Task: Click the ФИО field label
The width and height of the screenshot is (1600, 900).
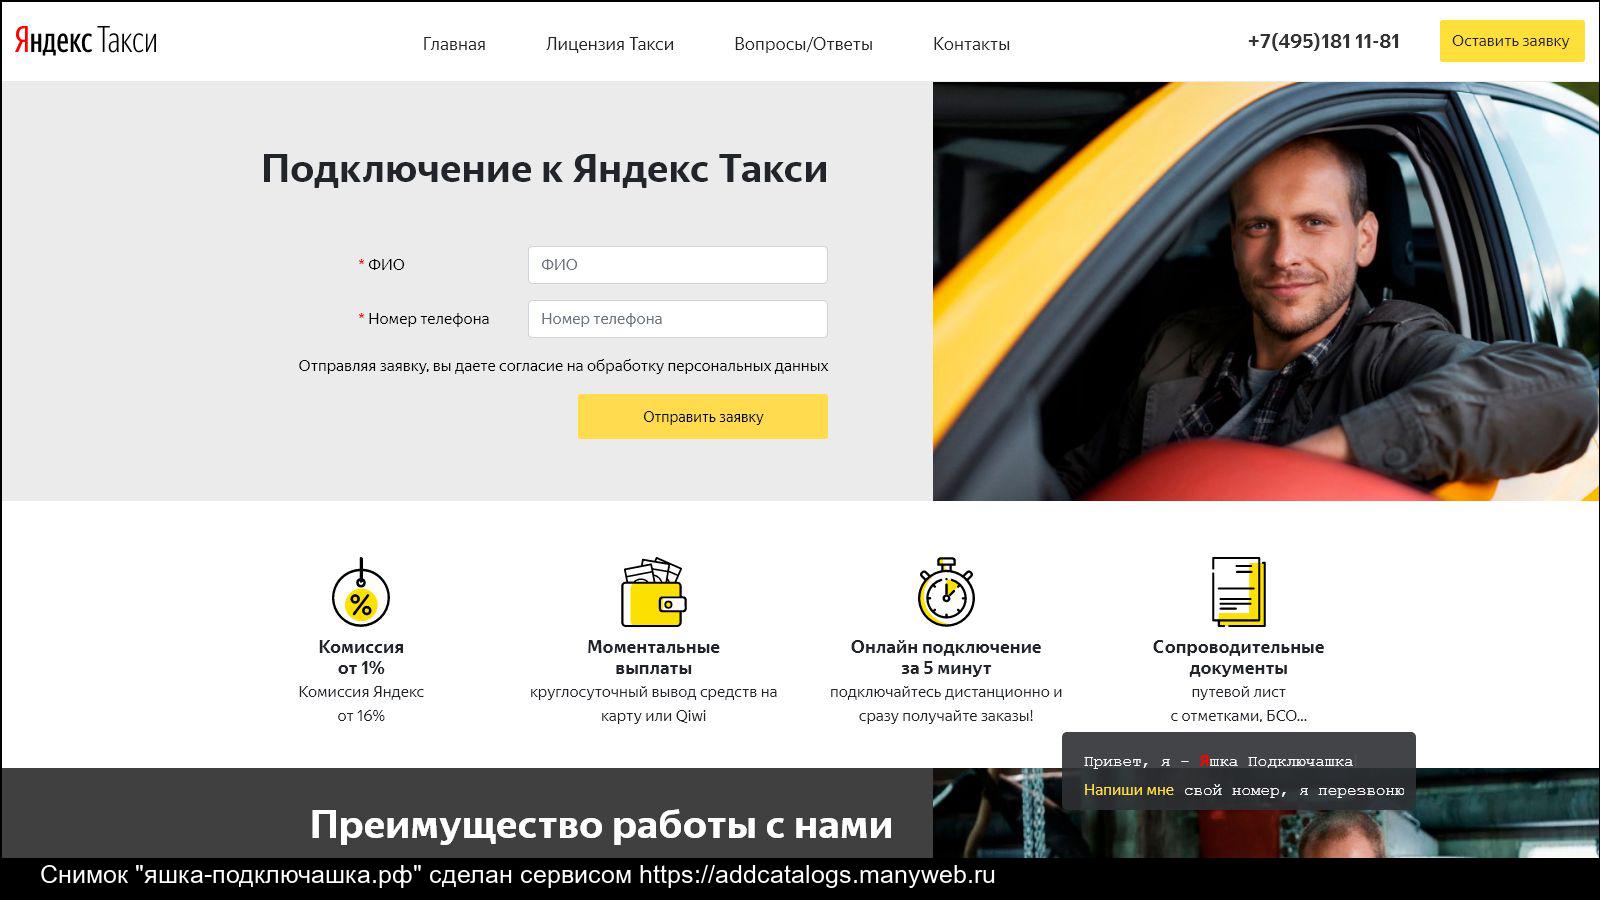Action: tap(386, 265)
